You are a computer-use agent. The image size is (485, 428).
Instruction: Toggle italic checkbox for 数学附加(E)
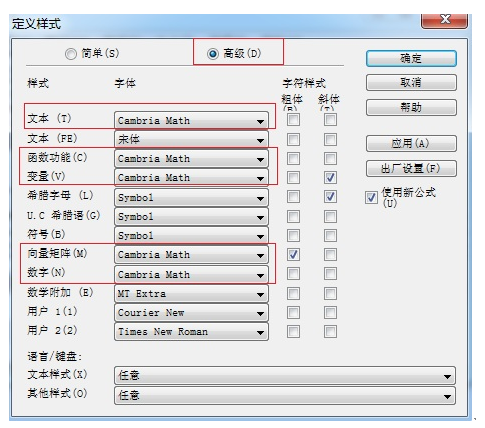coord(330,294)
